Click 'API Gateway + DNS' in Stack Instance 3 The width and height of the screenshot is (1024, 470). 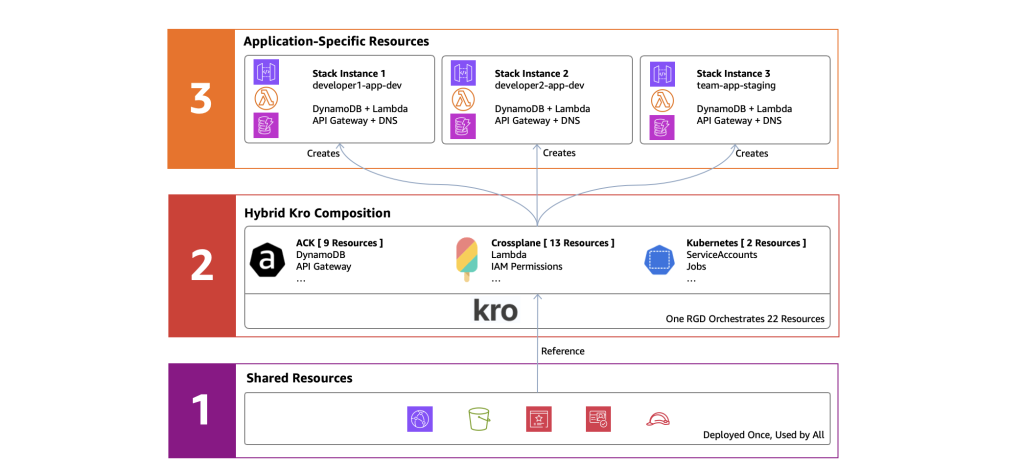[739, 121]
